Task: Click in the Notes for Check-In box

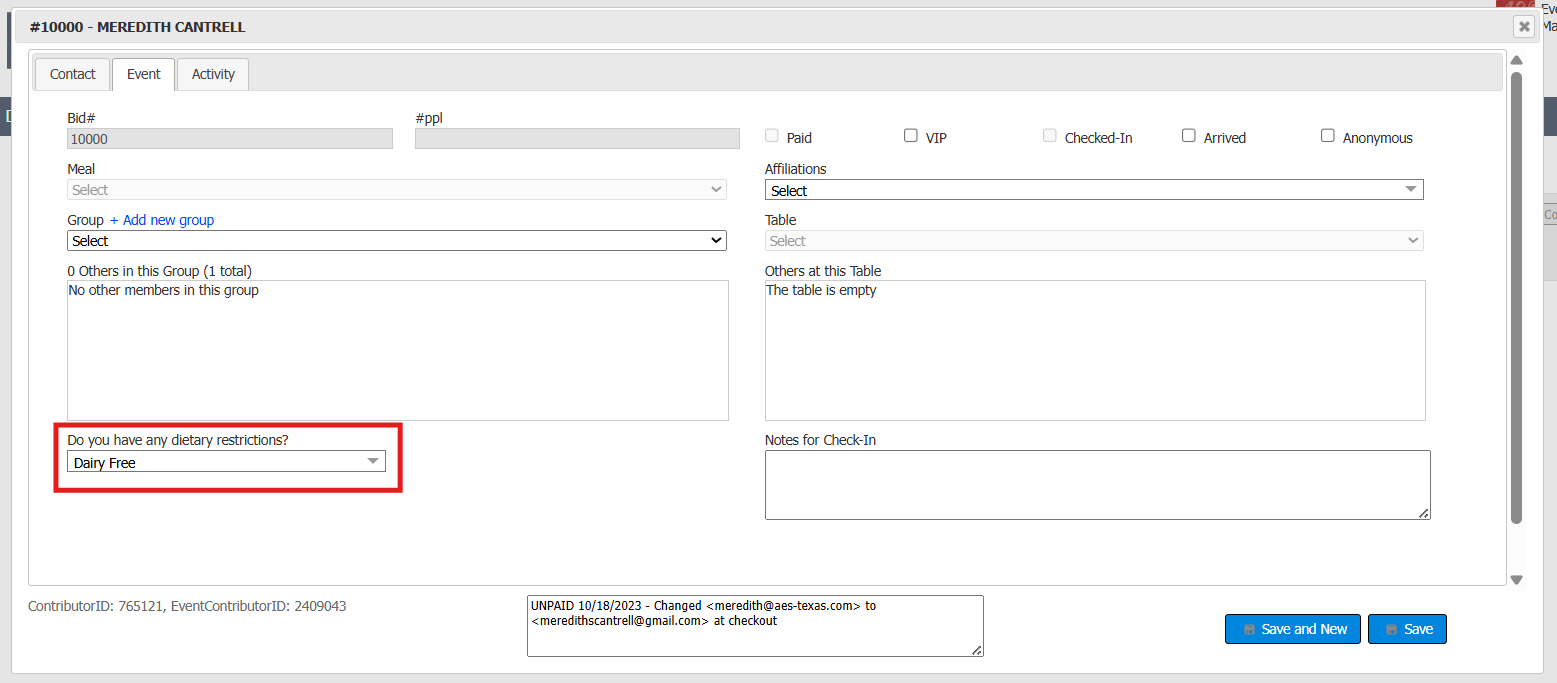Action: (1097, 485)
